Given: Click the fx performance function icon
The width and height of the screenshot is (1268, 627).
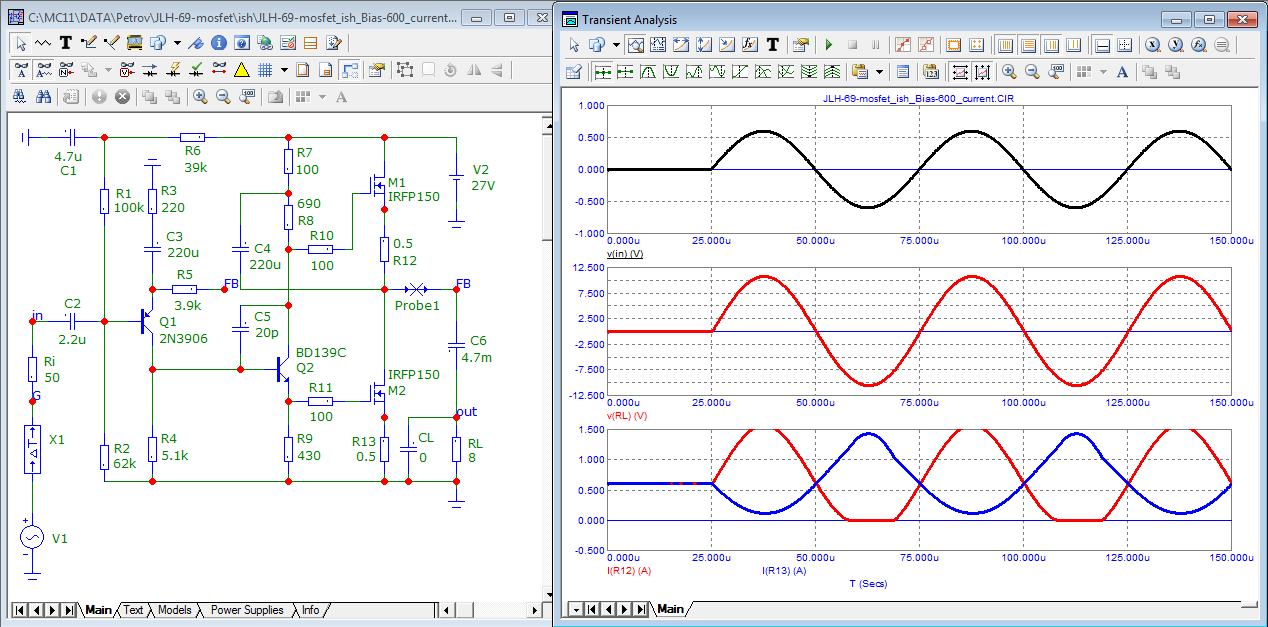Looking at the screenshot, I should (750, 45).
